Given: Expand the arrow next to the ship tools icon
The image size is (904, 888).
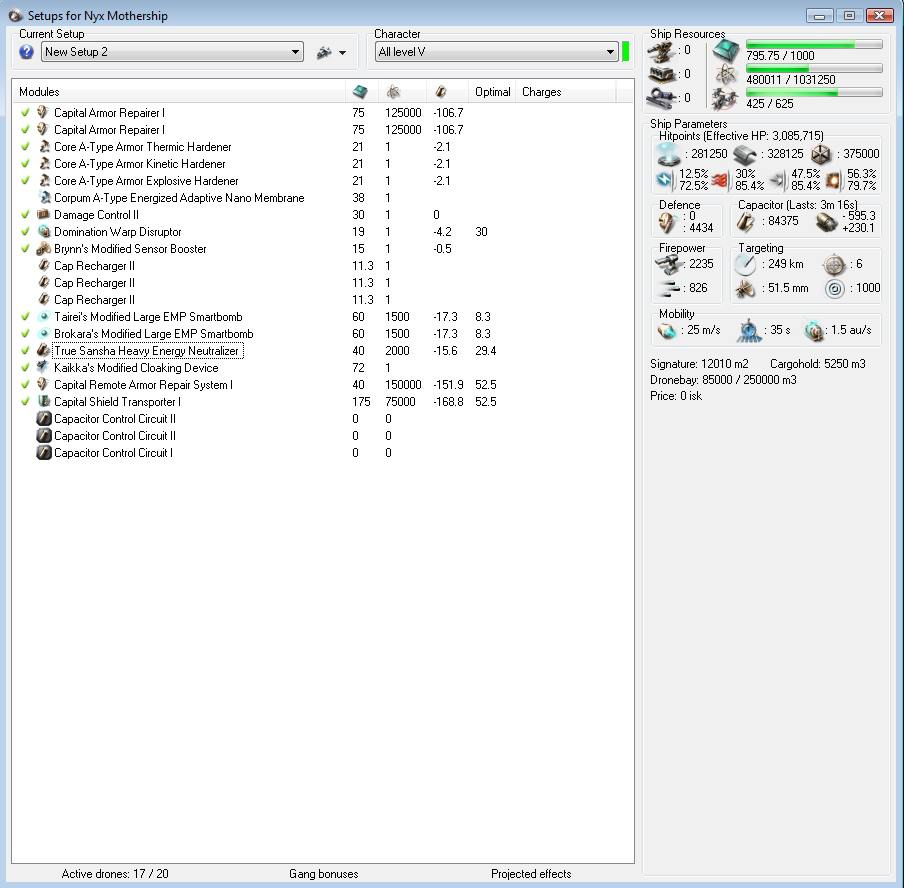Looking at the screenshot, I should coord(342,53).
